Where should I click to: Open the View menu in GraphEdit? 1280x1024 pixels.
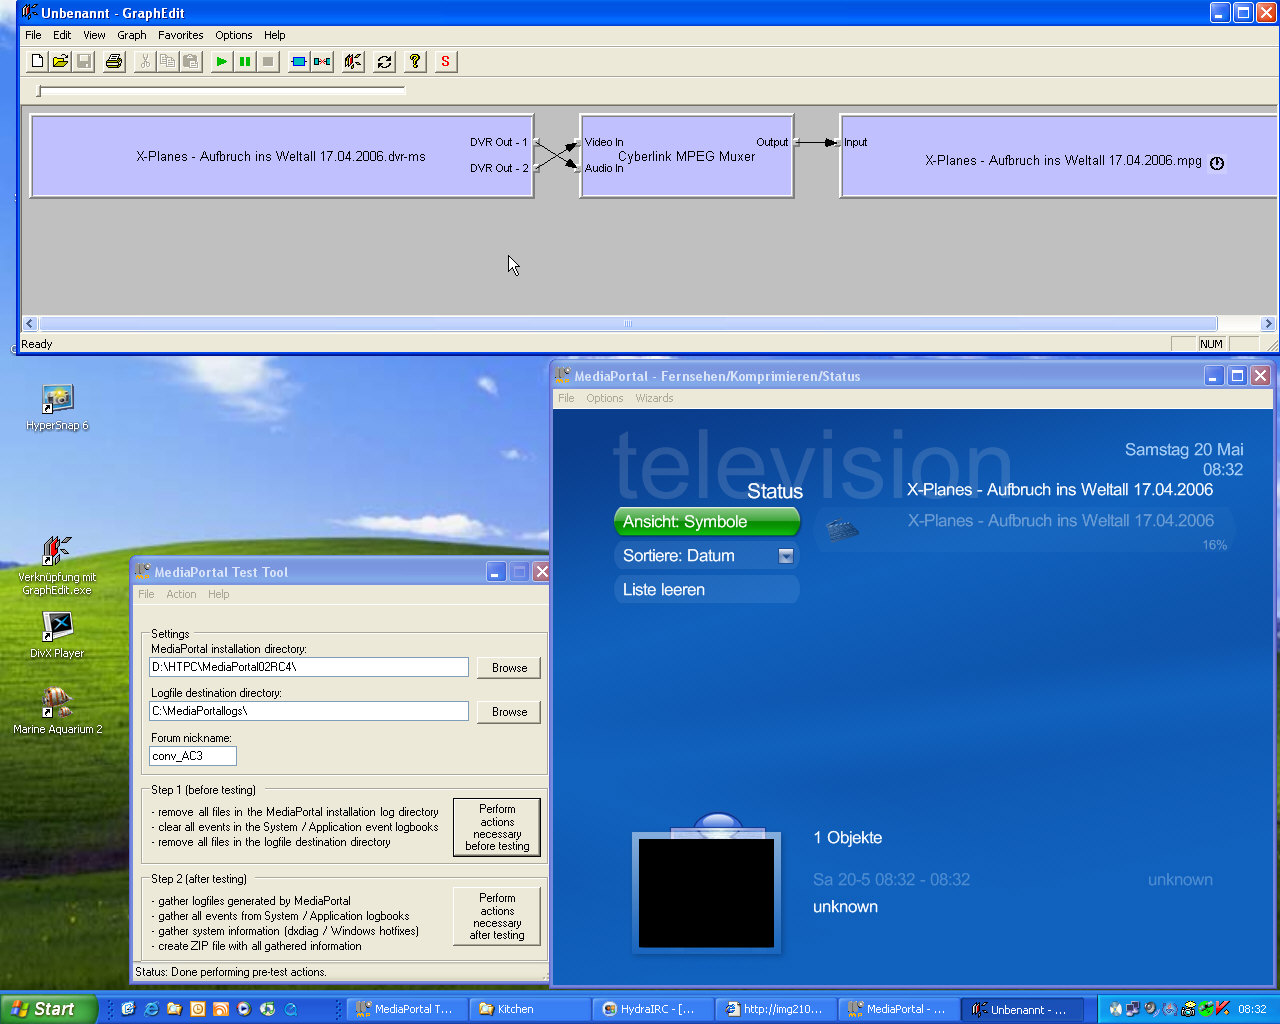pyautogui.click(x=94, y=35)
